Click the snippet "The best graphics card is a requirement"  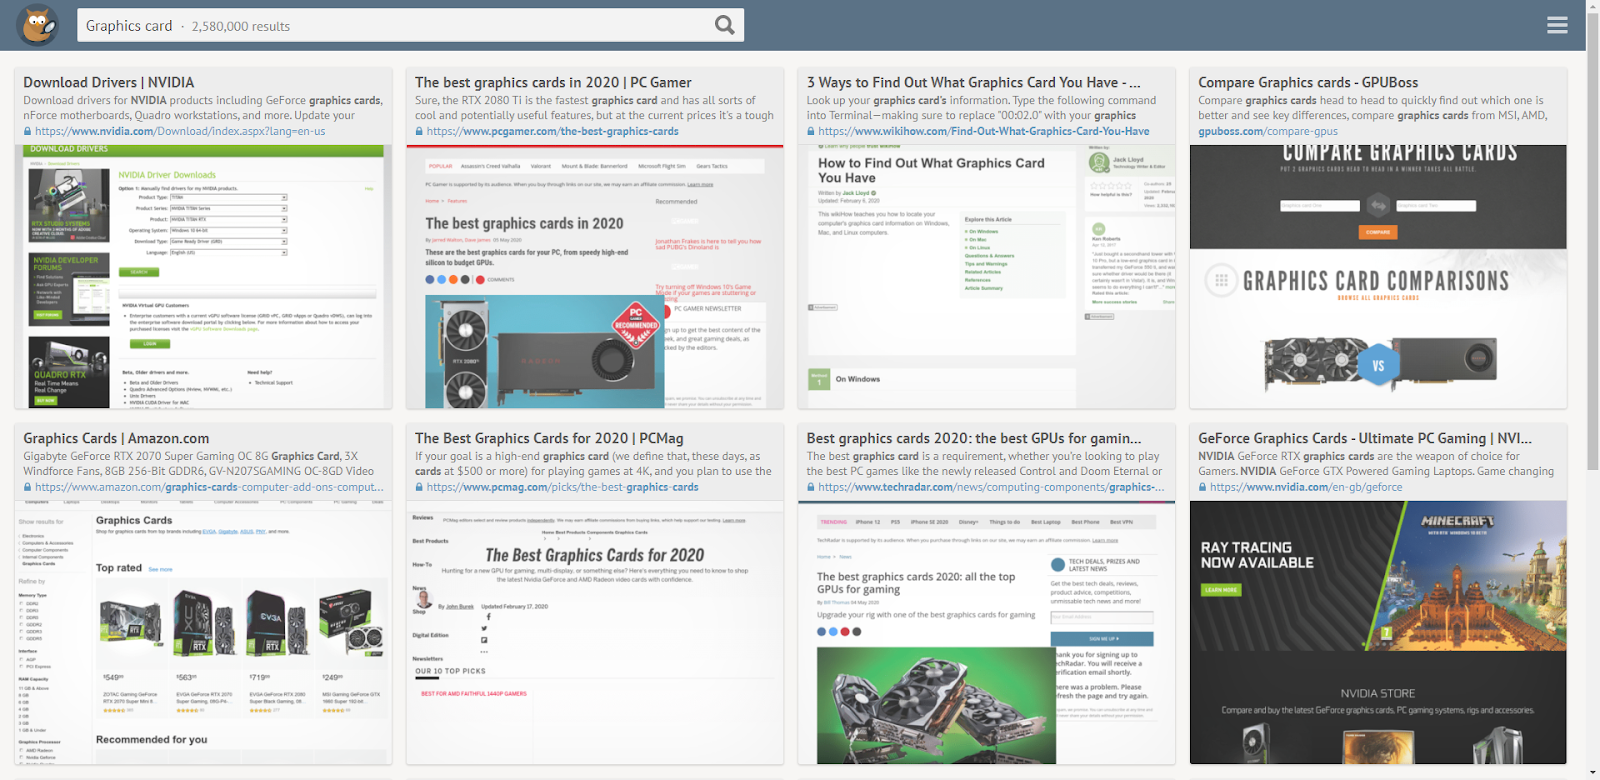point(985,464)
